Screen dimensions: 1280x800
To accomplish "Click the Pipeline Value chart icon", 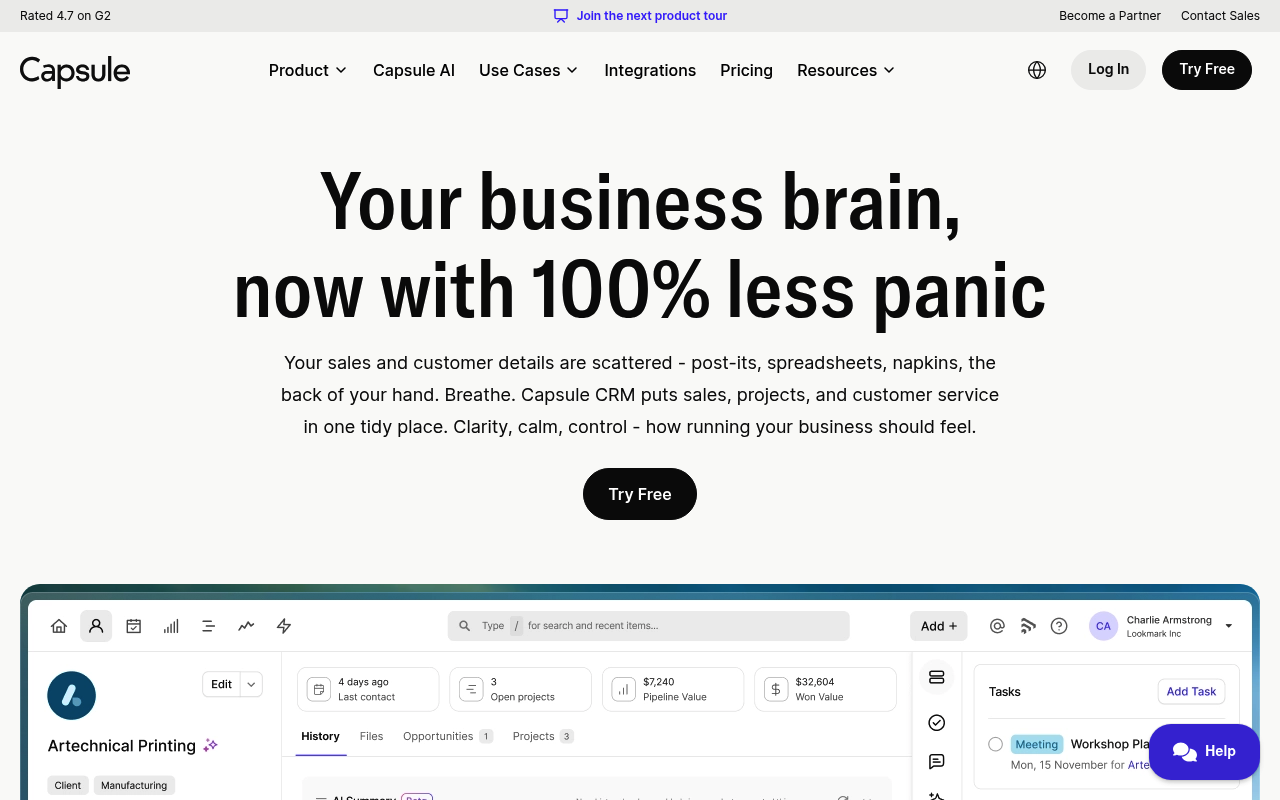I will pyautogui.click(x=623, y=689).
